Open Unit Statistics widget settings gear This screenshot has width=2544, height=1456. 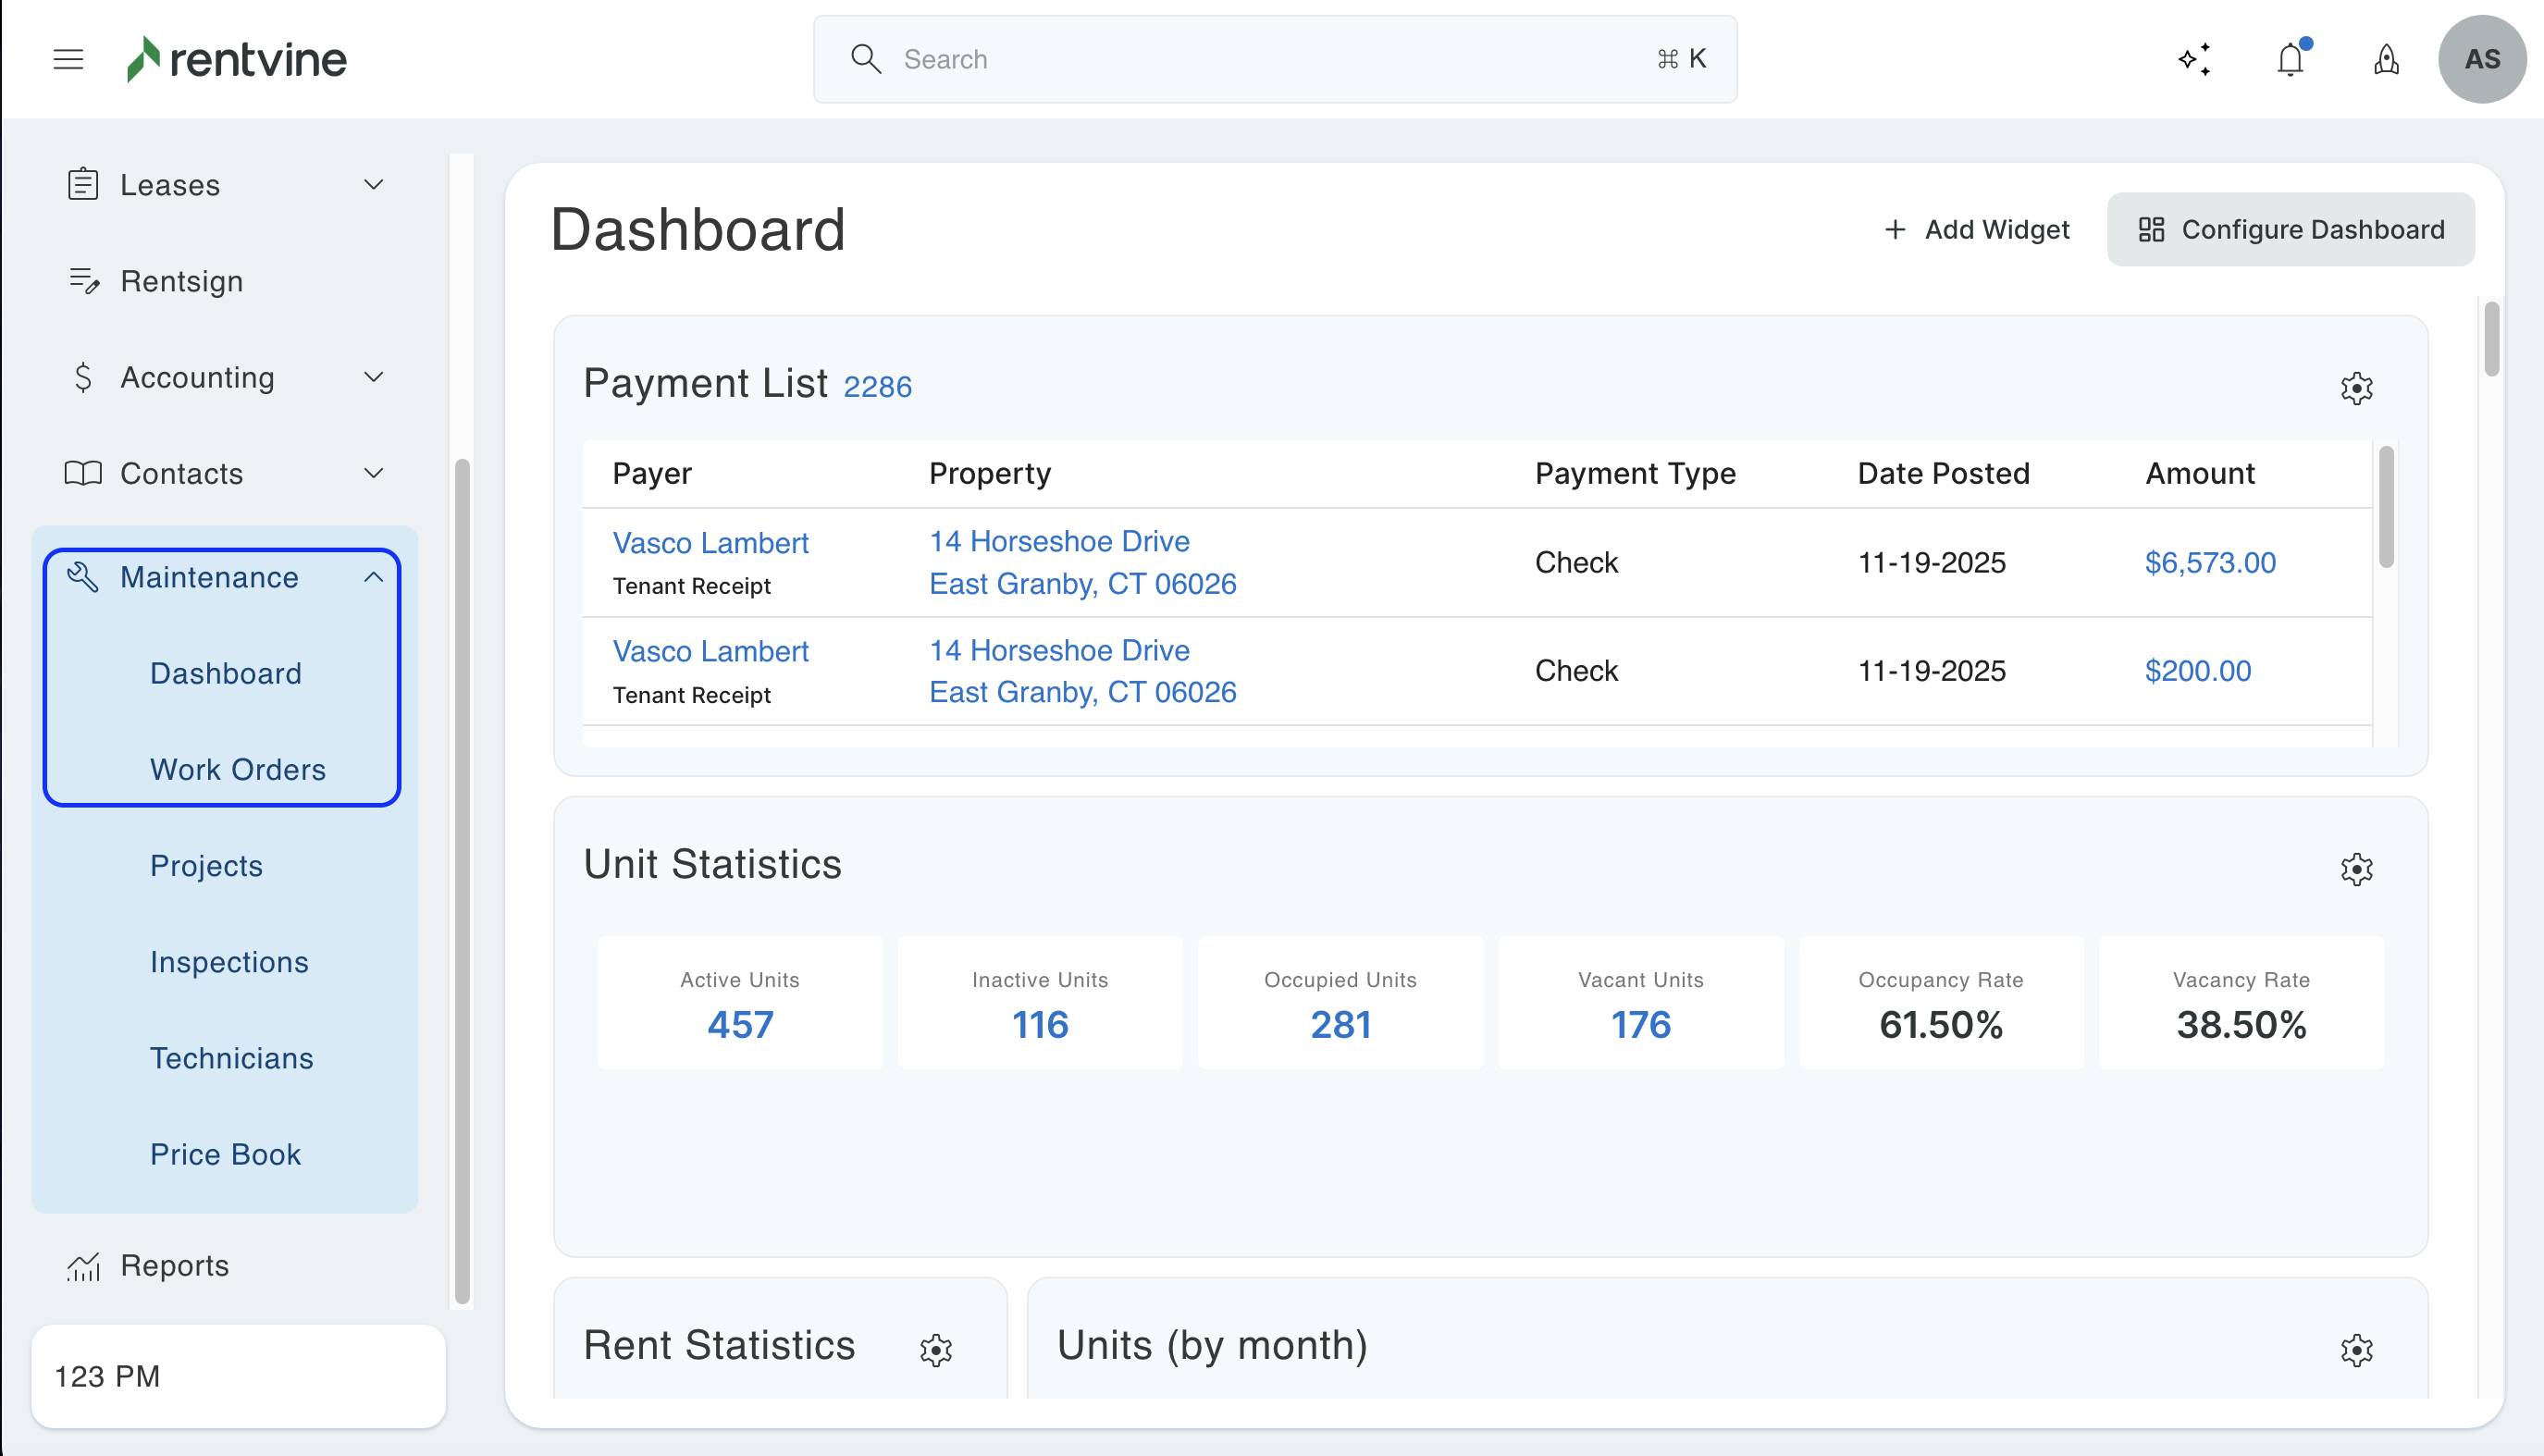pyautogui.click(x=2356, y=869)
